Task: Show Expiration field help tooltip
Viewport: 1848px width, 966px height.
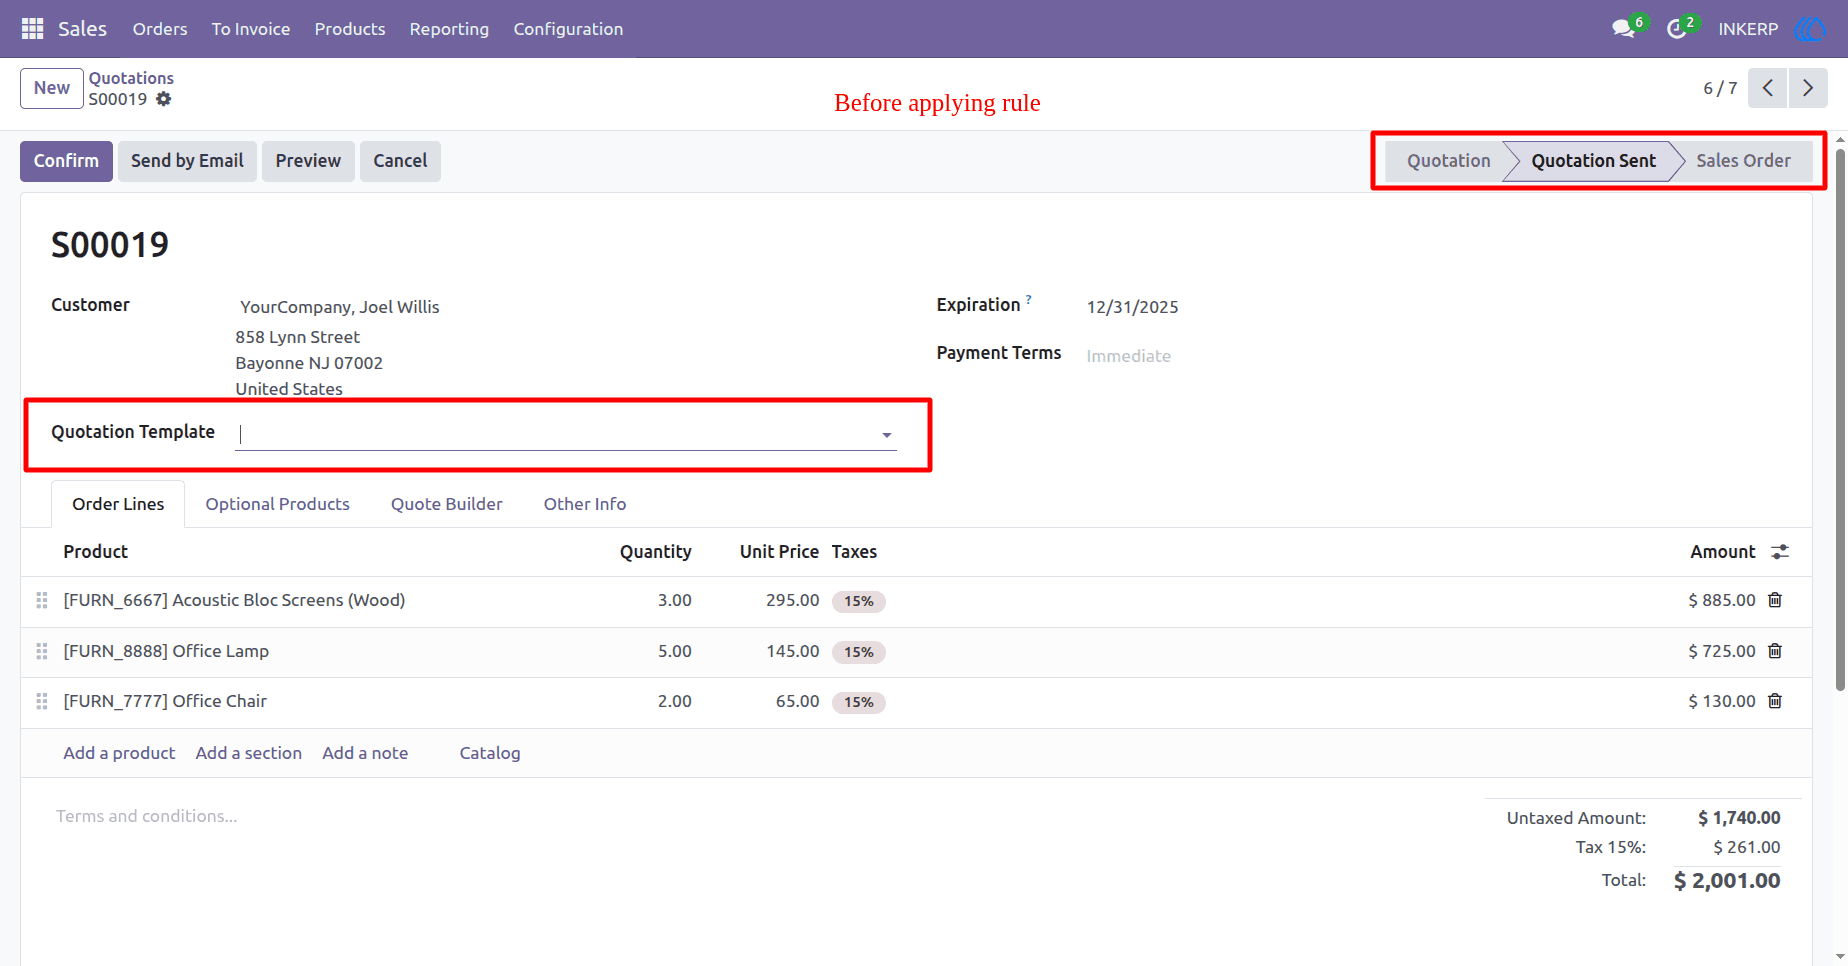Action: click(x=1029, y=299)
